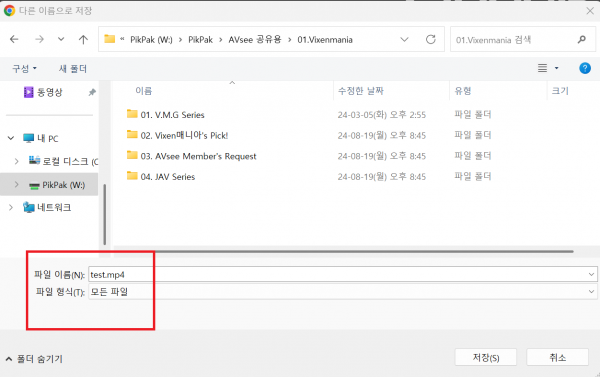600x377 pixels.
Task: Click the 취소 button
Action: click(x=558, y=357)
